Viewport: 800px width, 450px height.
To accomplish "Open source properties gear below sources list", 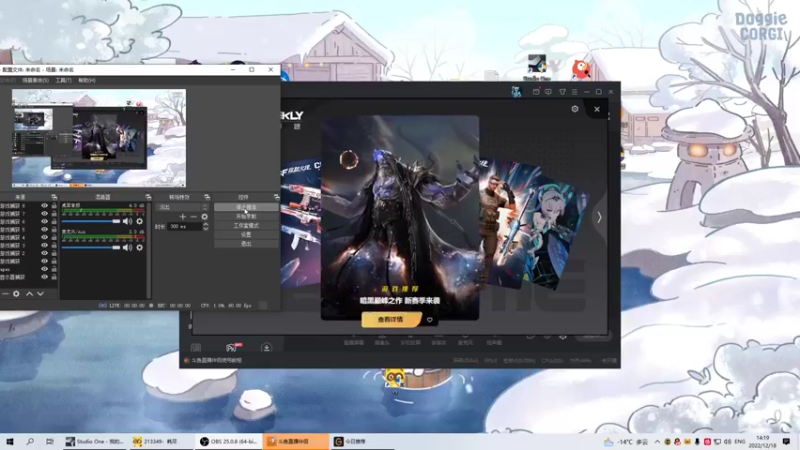I will pyautogui.click(x=16, y=294).
